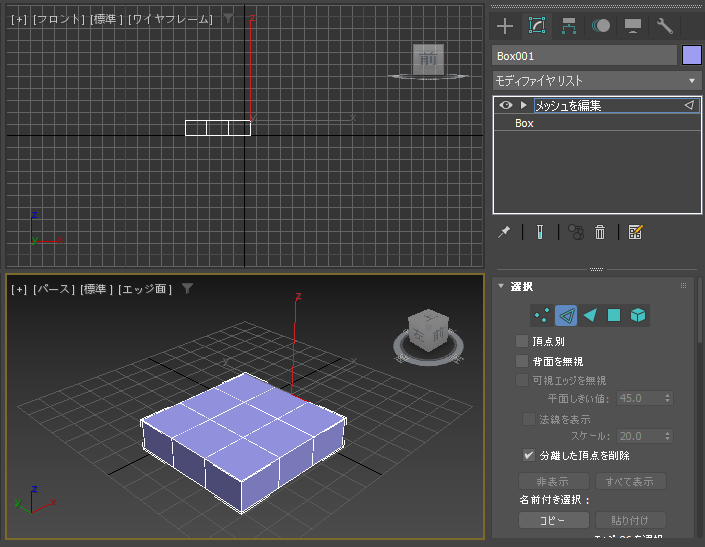Toggle Show End Result test-tube icon
Image resolution: width=705 pixels, height=547 pixels.
pyautogui.click(x=540, y=232)
